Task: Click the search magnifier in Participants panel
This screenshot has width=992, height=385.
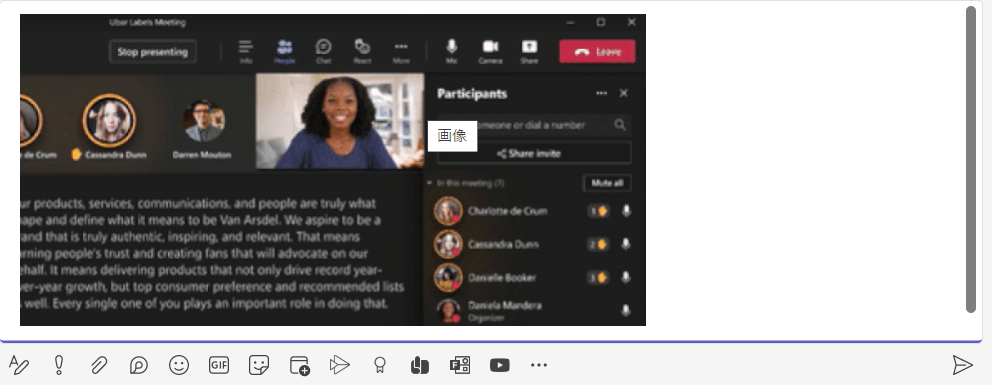Action: pos(621,125)
